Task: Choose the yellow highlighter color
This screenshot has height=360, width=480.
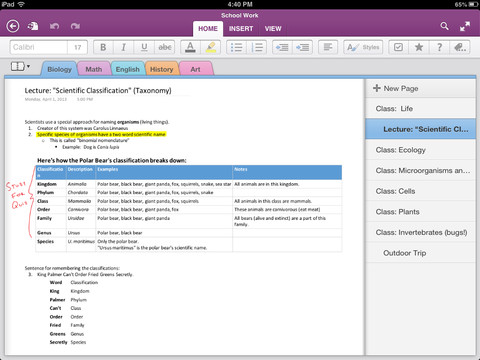Action: point(211,47)
